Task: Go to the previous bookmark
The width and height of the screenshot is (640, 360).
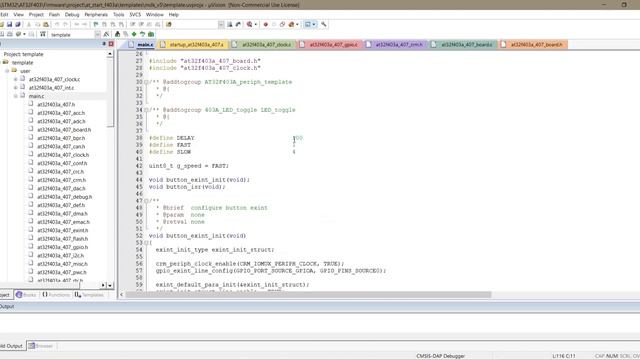Action: coord(104,24)
